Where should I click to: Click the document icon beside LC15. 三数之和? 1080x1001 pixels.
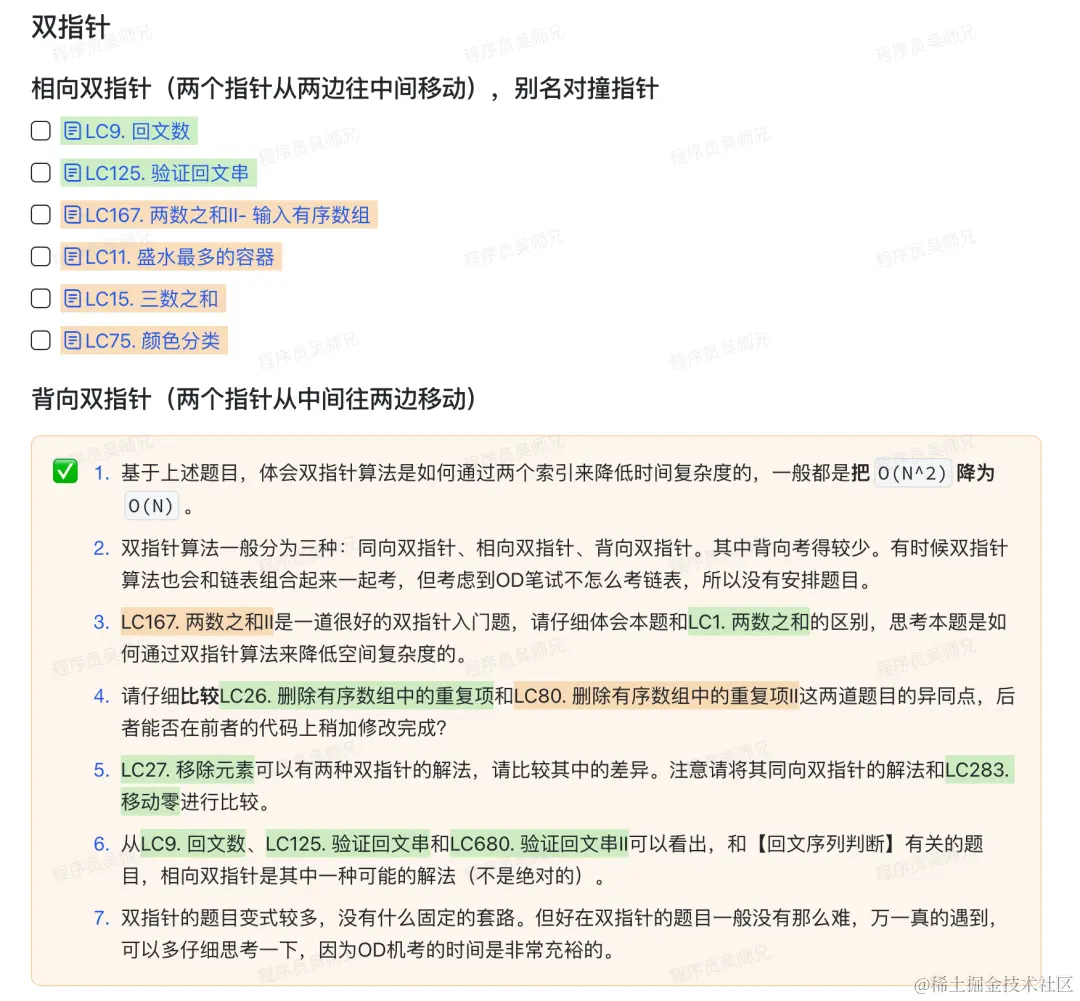[x=73, y=298]
